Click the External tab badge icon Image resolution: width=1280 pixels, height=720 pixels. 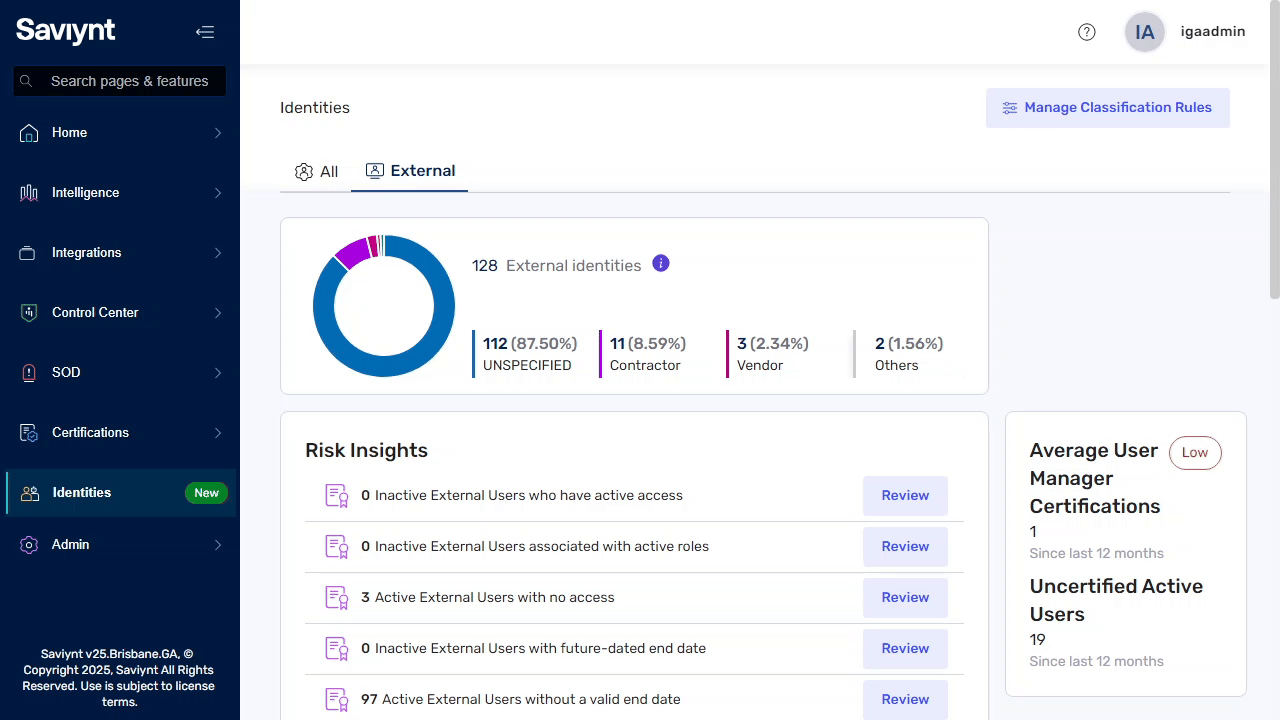[375, 171]
